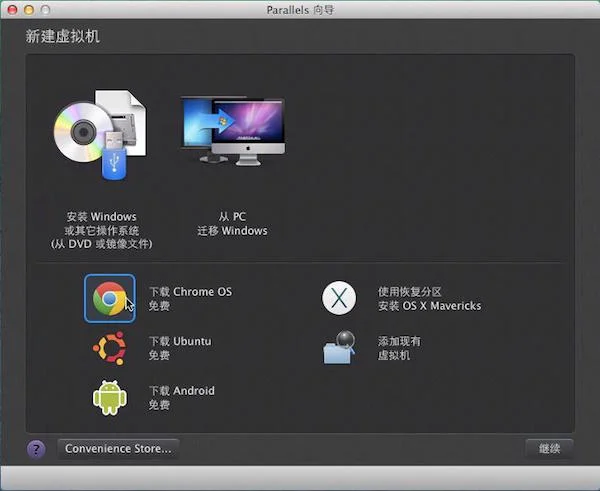The image size is (600, 491).
Task: Click the 继续 continue button
Action: pyautogui.click(x=549, y=449)
